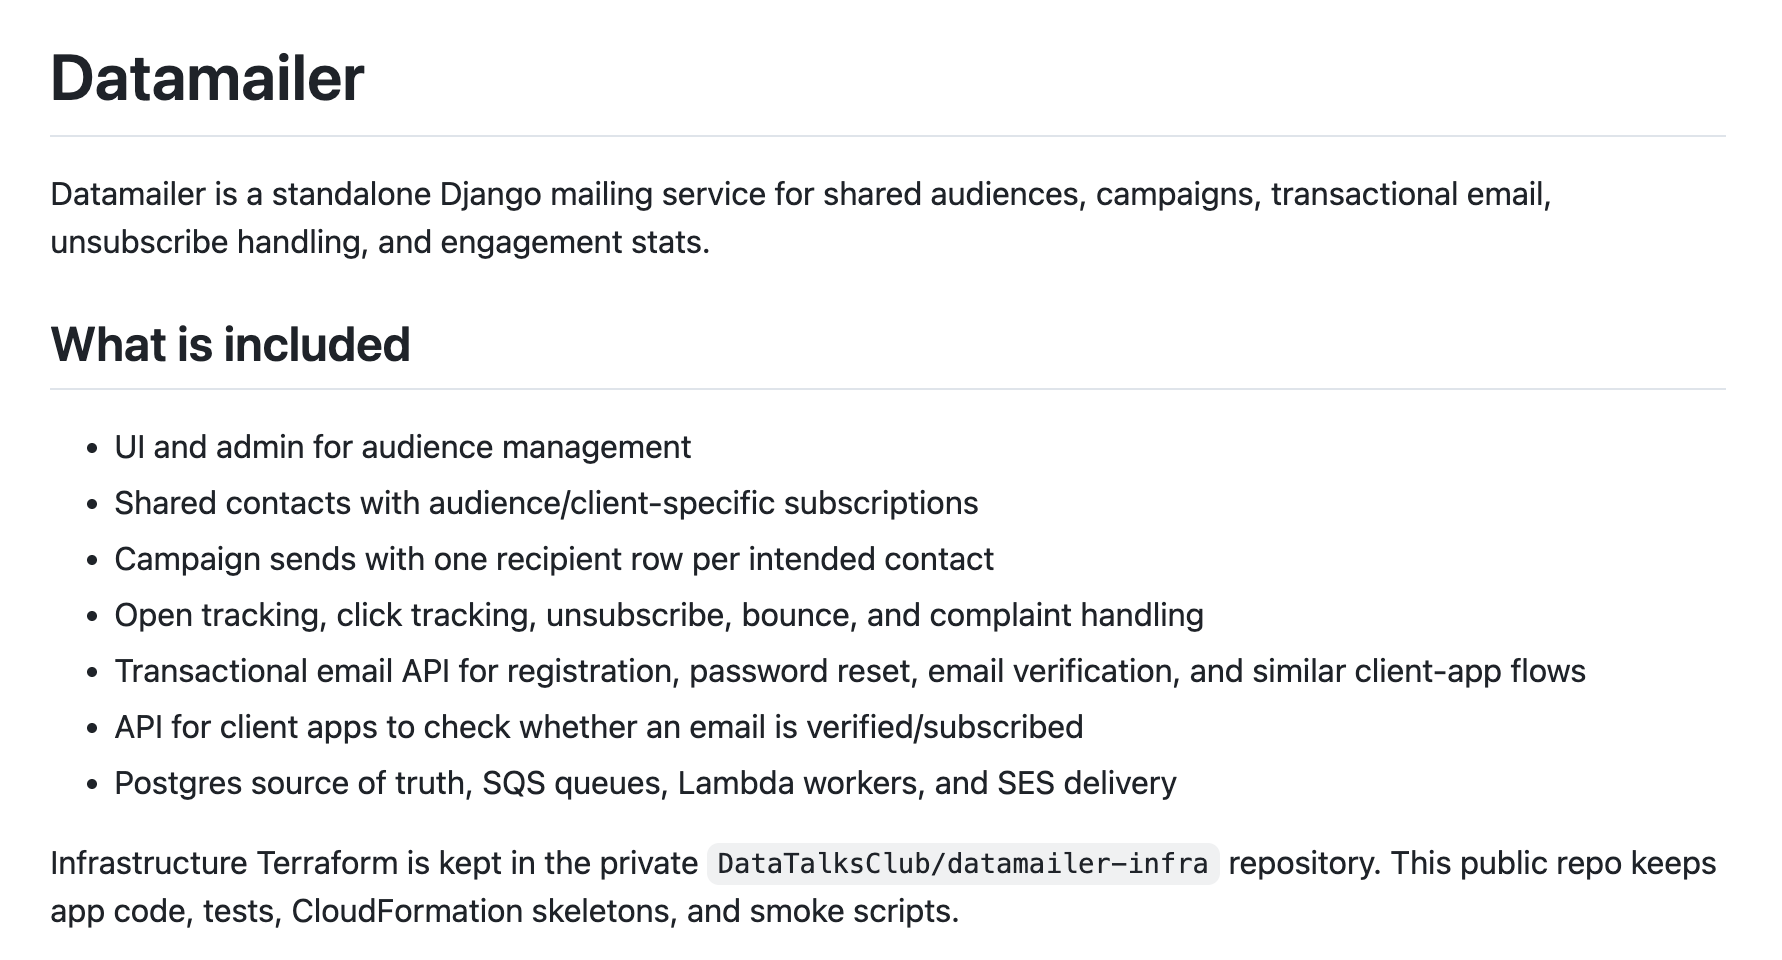Click the words smoke scripts
This screenshot has height=960, width=1782.
point(854,911)
